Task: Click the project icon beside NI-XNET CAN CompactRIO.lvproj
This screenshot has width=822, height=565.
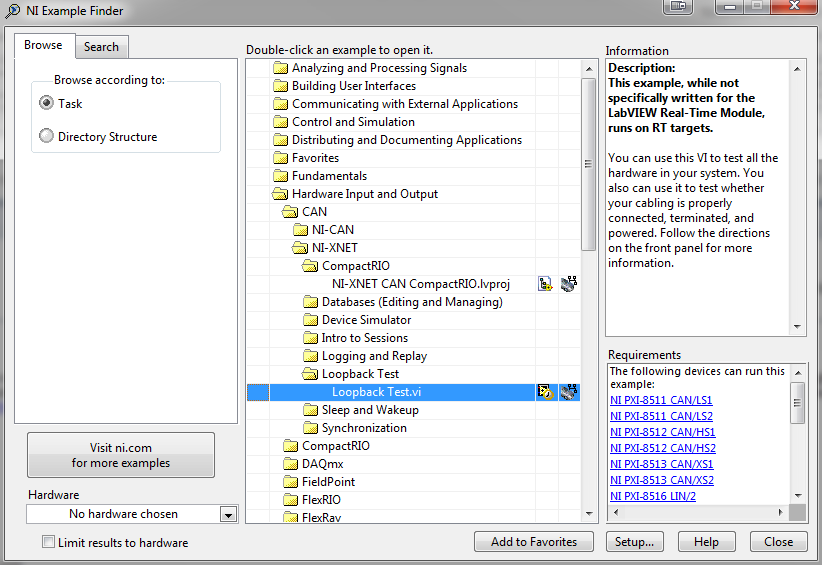Action: (x=545, y=284)
